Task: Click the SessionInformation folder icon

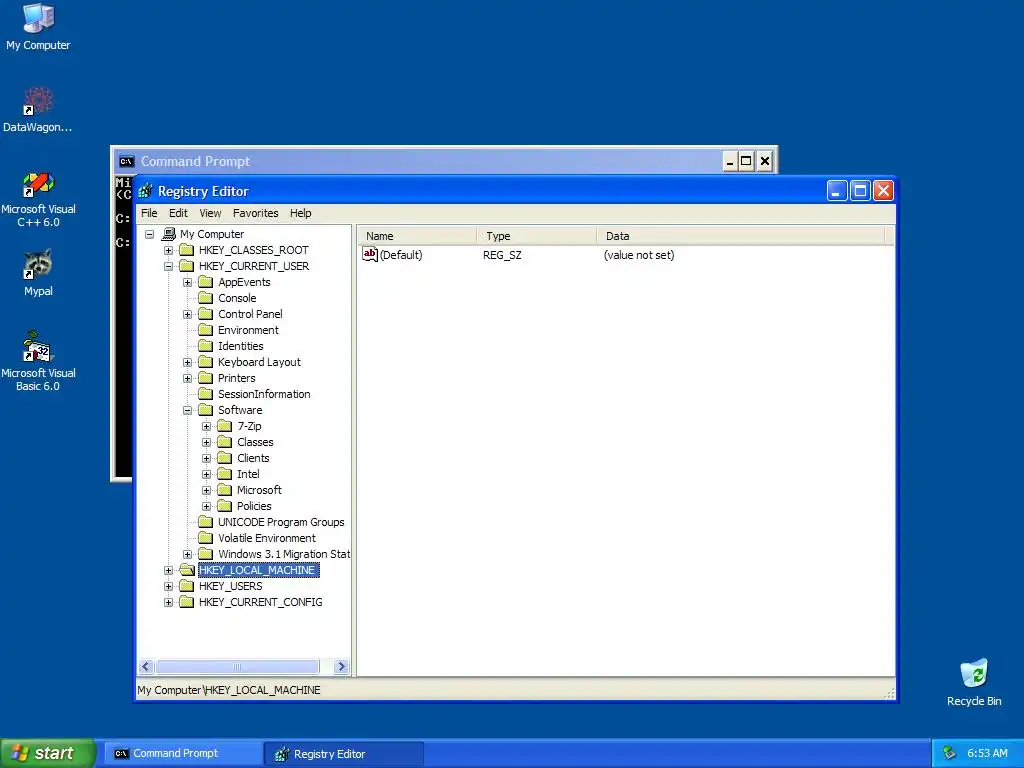Action: [206, 394]
